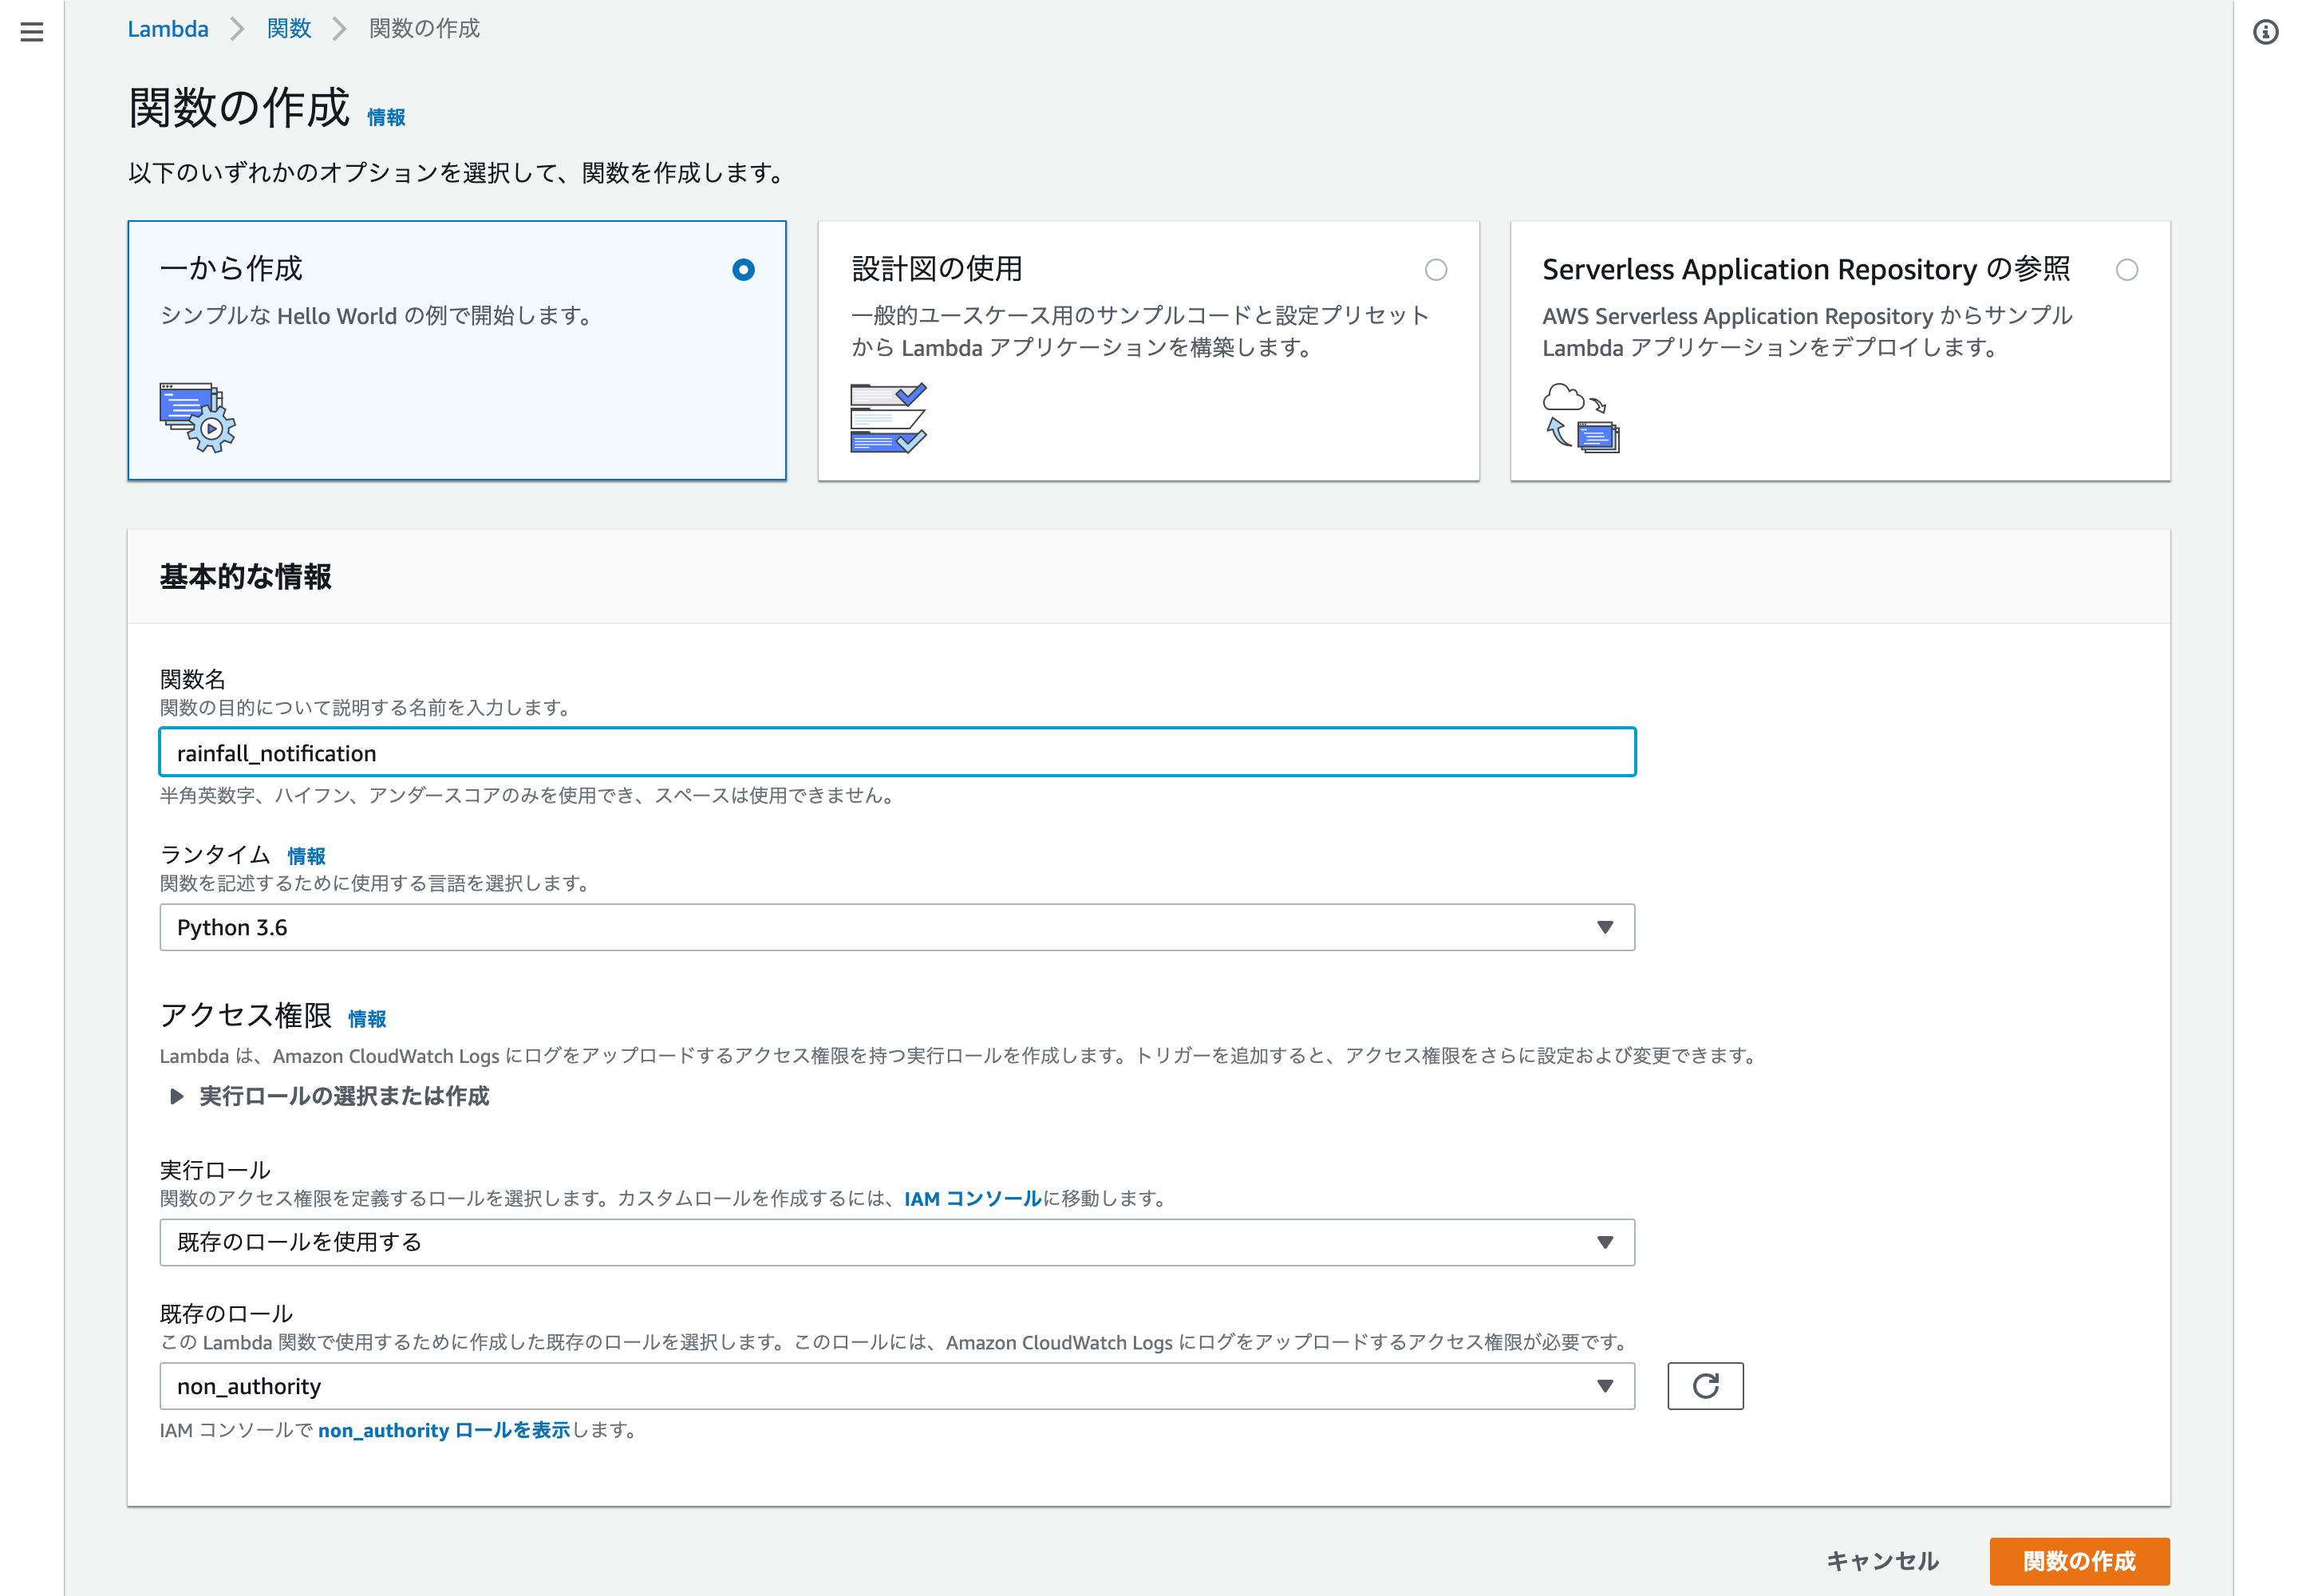Focus the 関数名 input with rainfall_notification
Screen dimensions: 2298x1596
897,752
